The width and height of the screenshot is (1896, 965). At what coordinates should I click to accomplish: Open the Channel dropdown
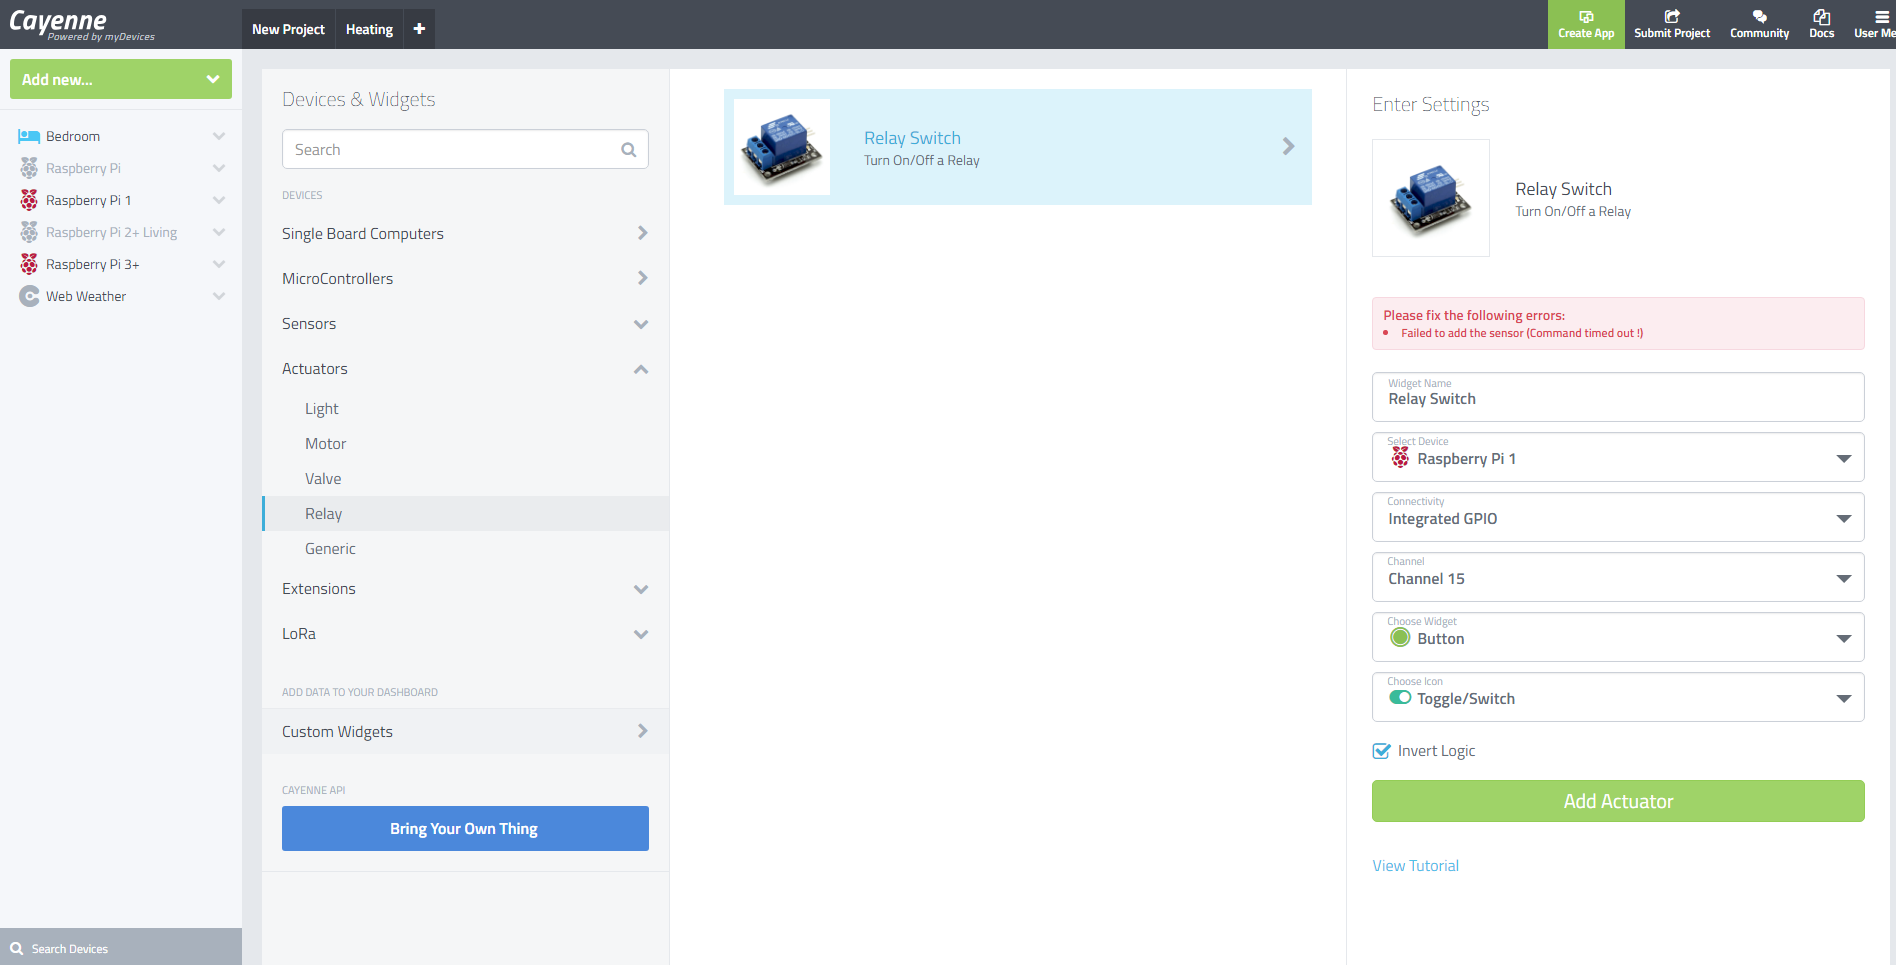tap(1618, 577)
